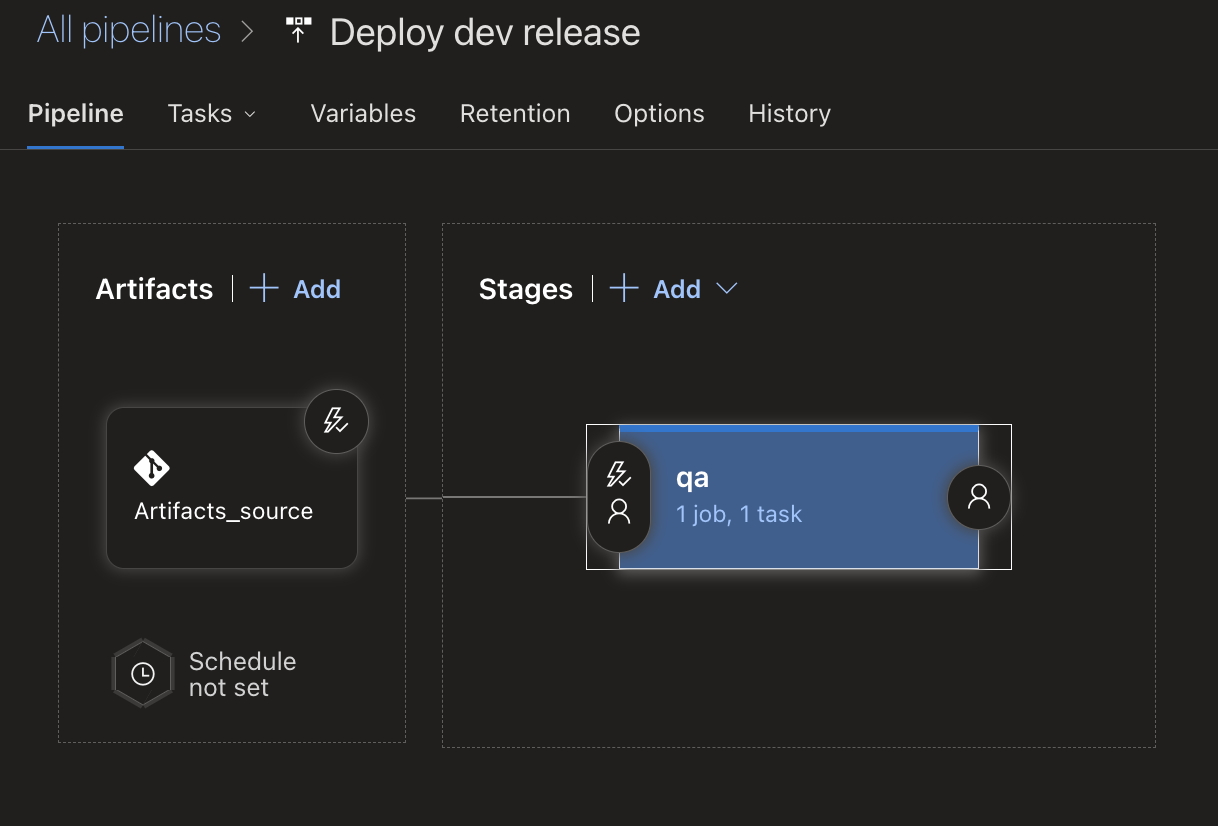This screenshot has width=1218, height=826.
Task: View the History tab
Action: click(789, 114)
